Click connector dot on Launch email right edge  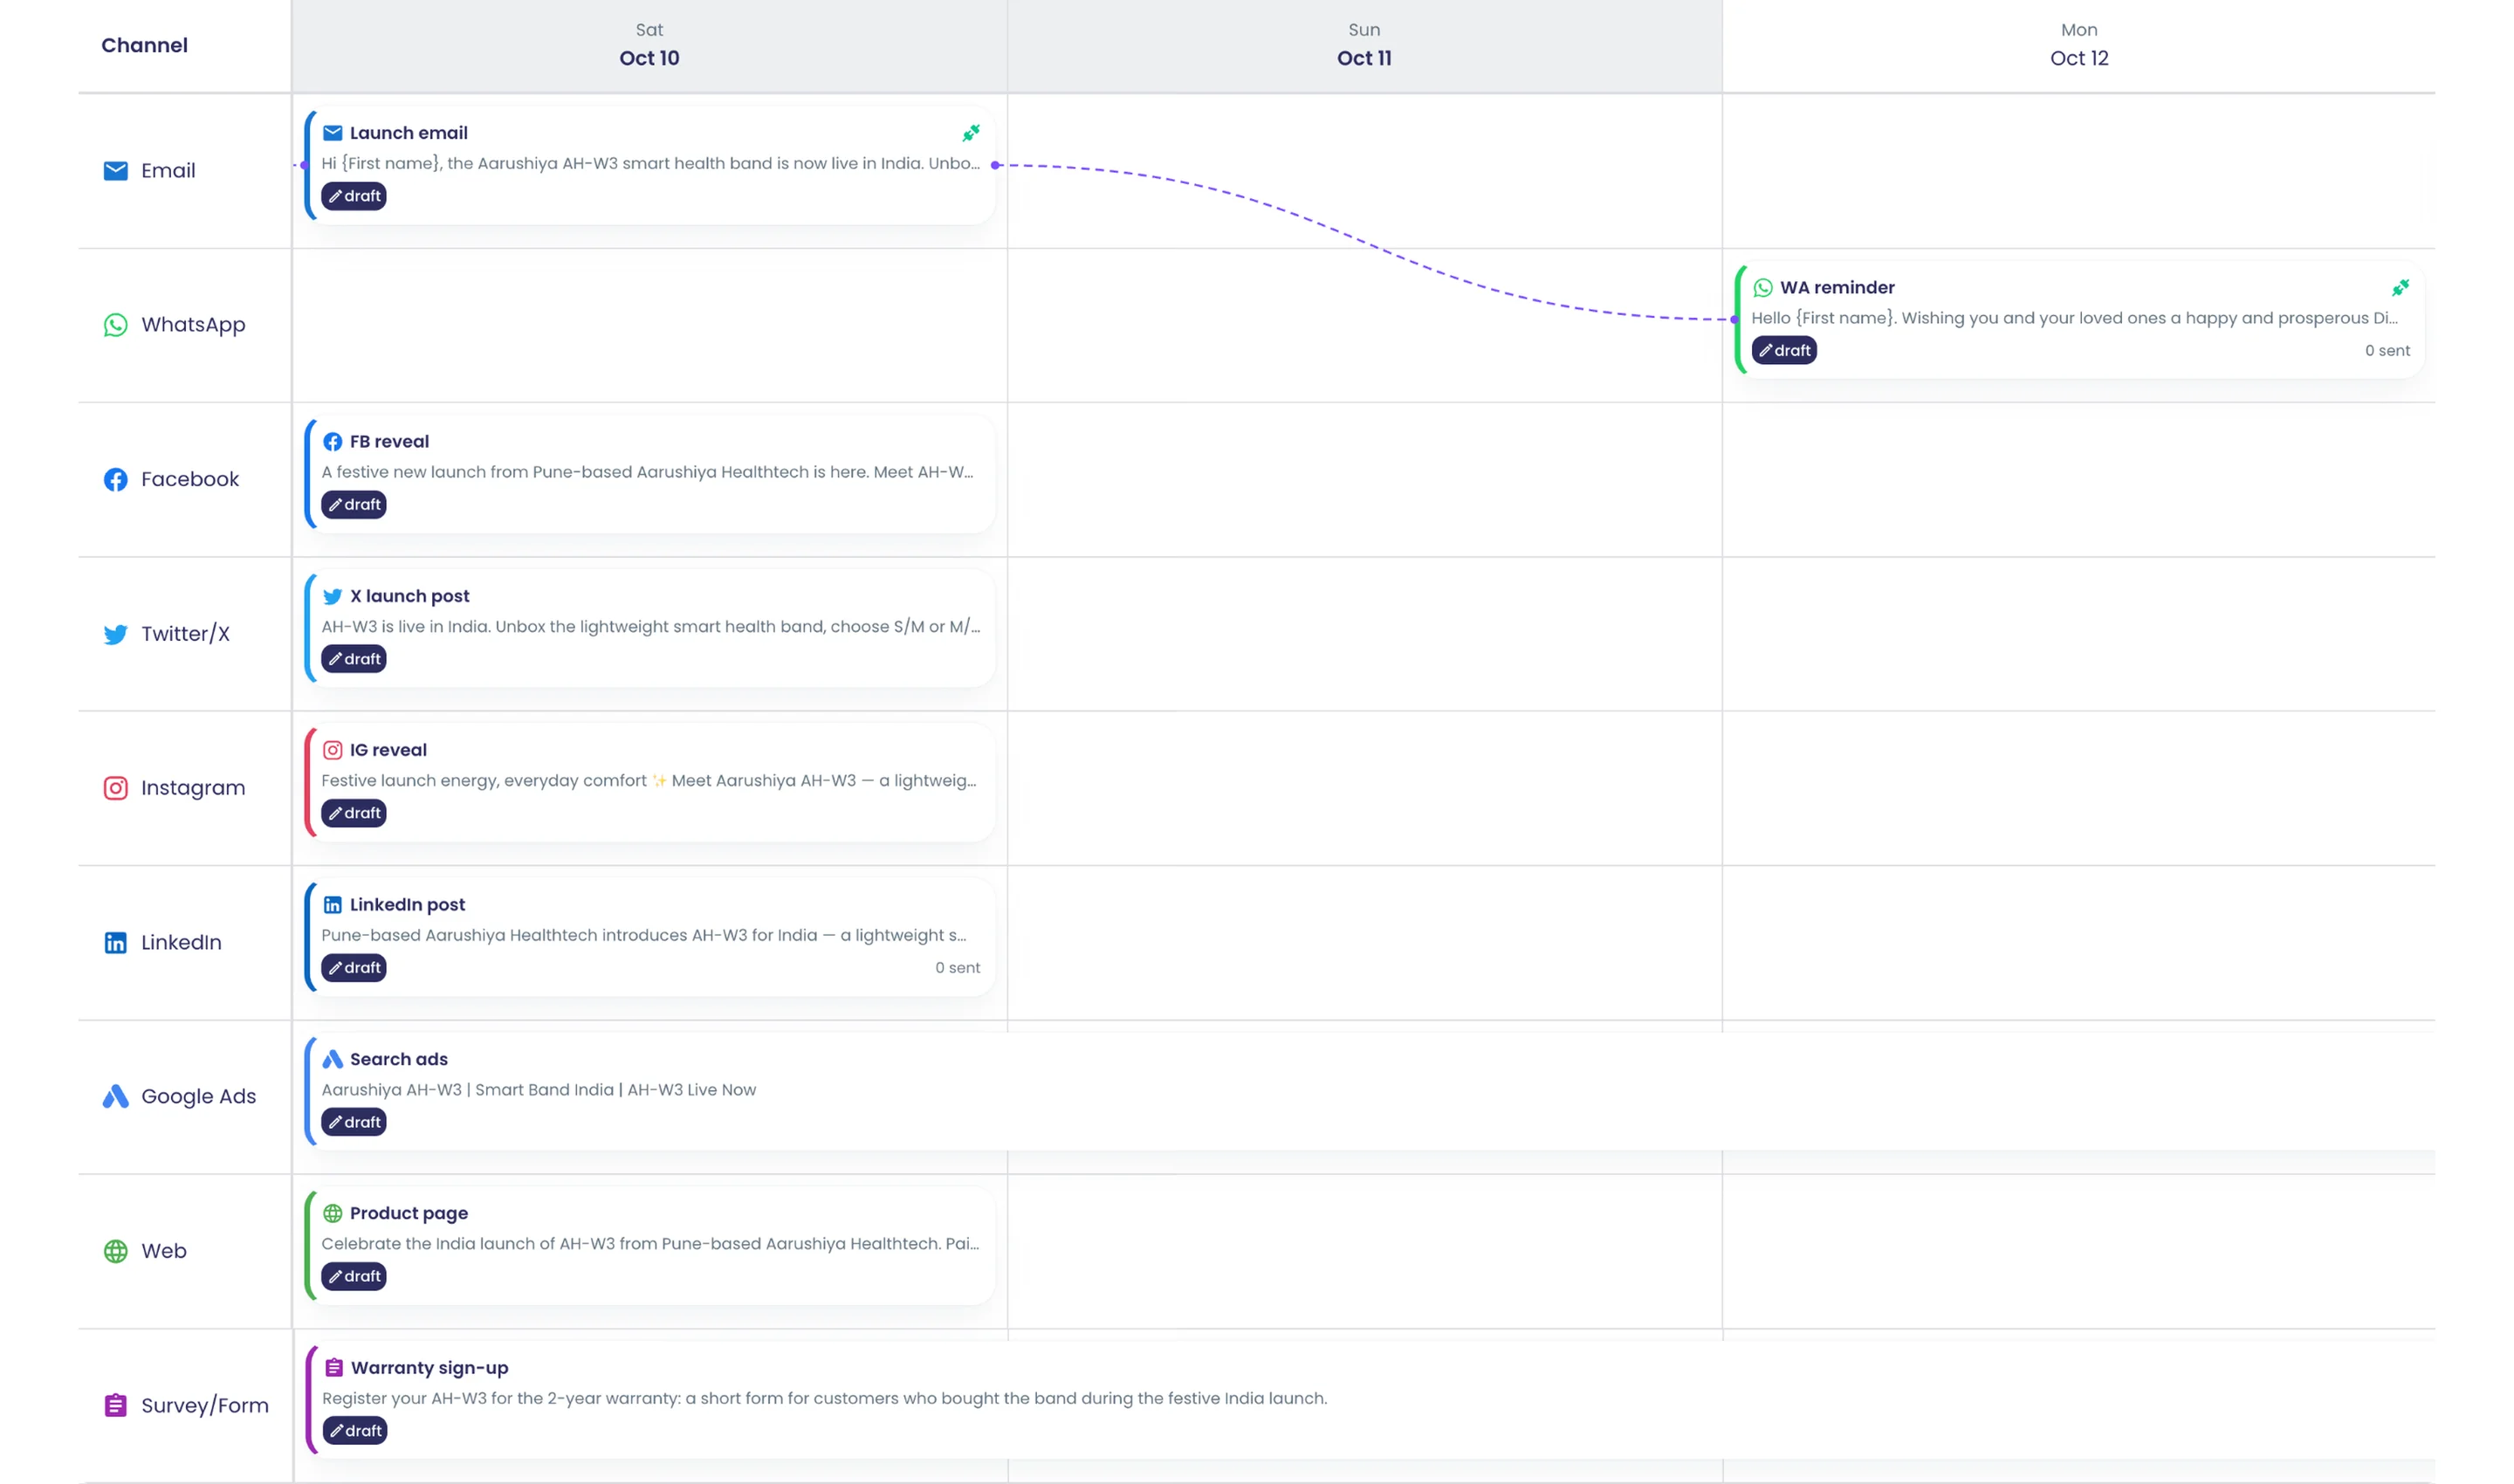pyautogui.click(x=995, y=165)
